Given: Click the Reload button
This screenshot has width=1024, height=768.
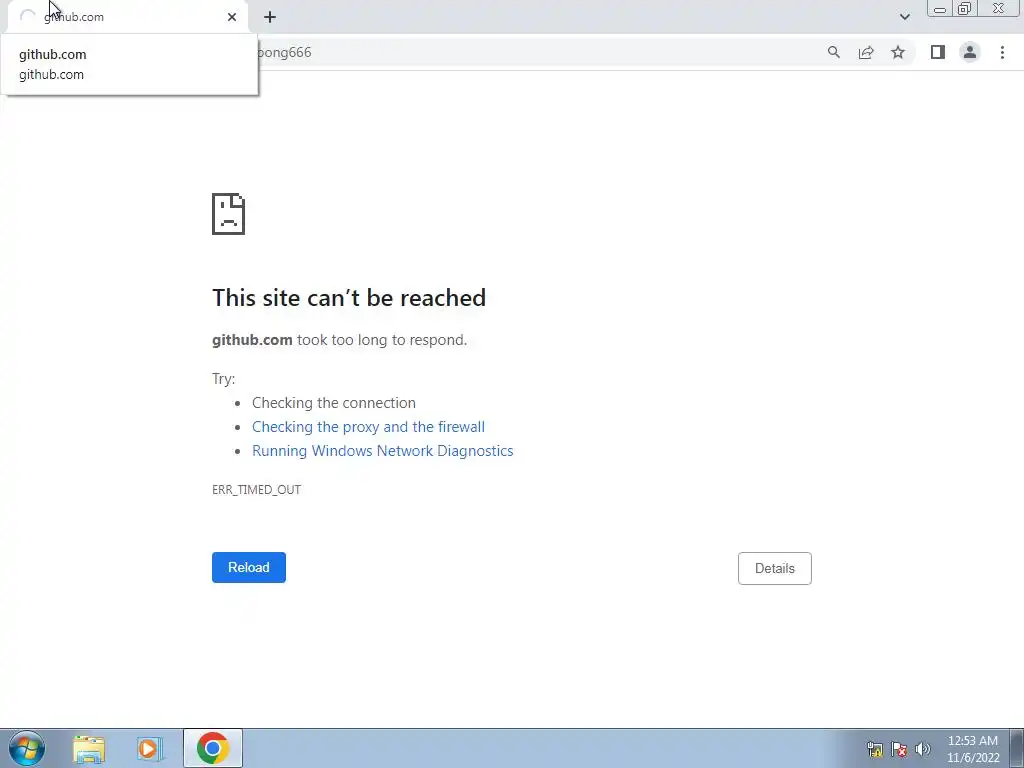Looking at the screenshot, I should (x=249, y=568).
